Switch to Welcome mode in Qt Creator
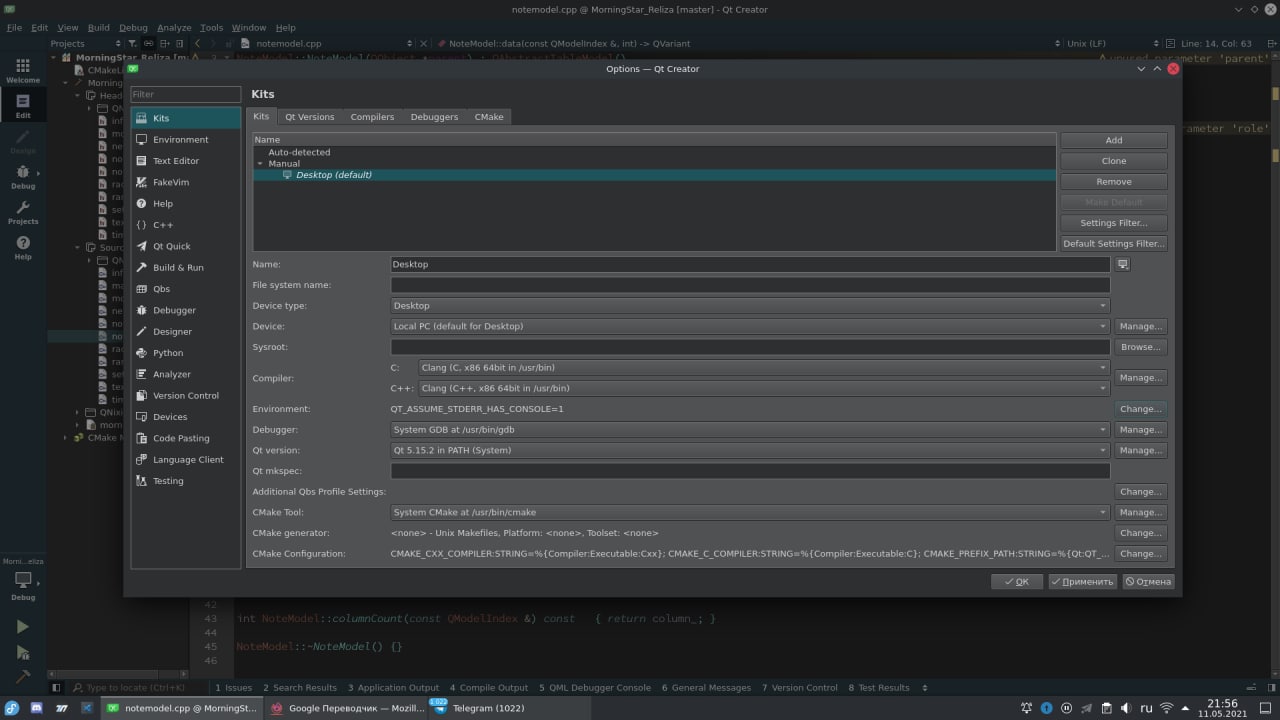Viewport: 1280px width, 720px height. pyautogui.click(x=23, y=68)
